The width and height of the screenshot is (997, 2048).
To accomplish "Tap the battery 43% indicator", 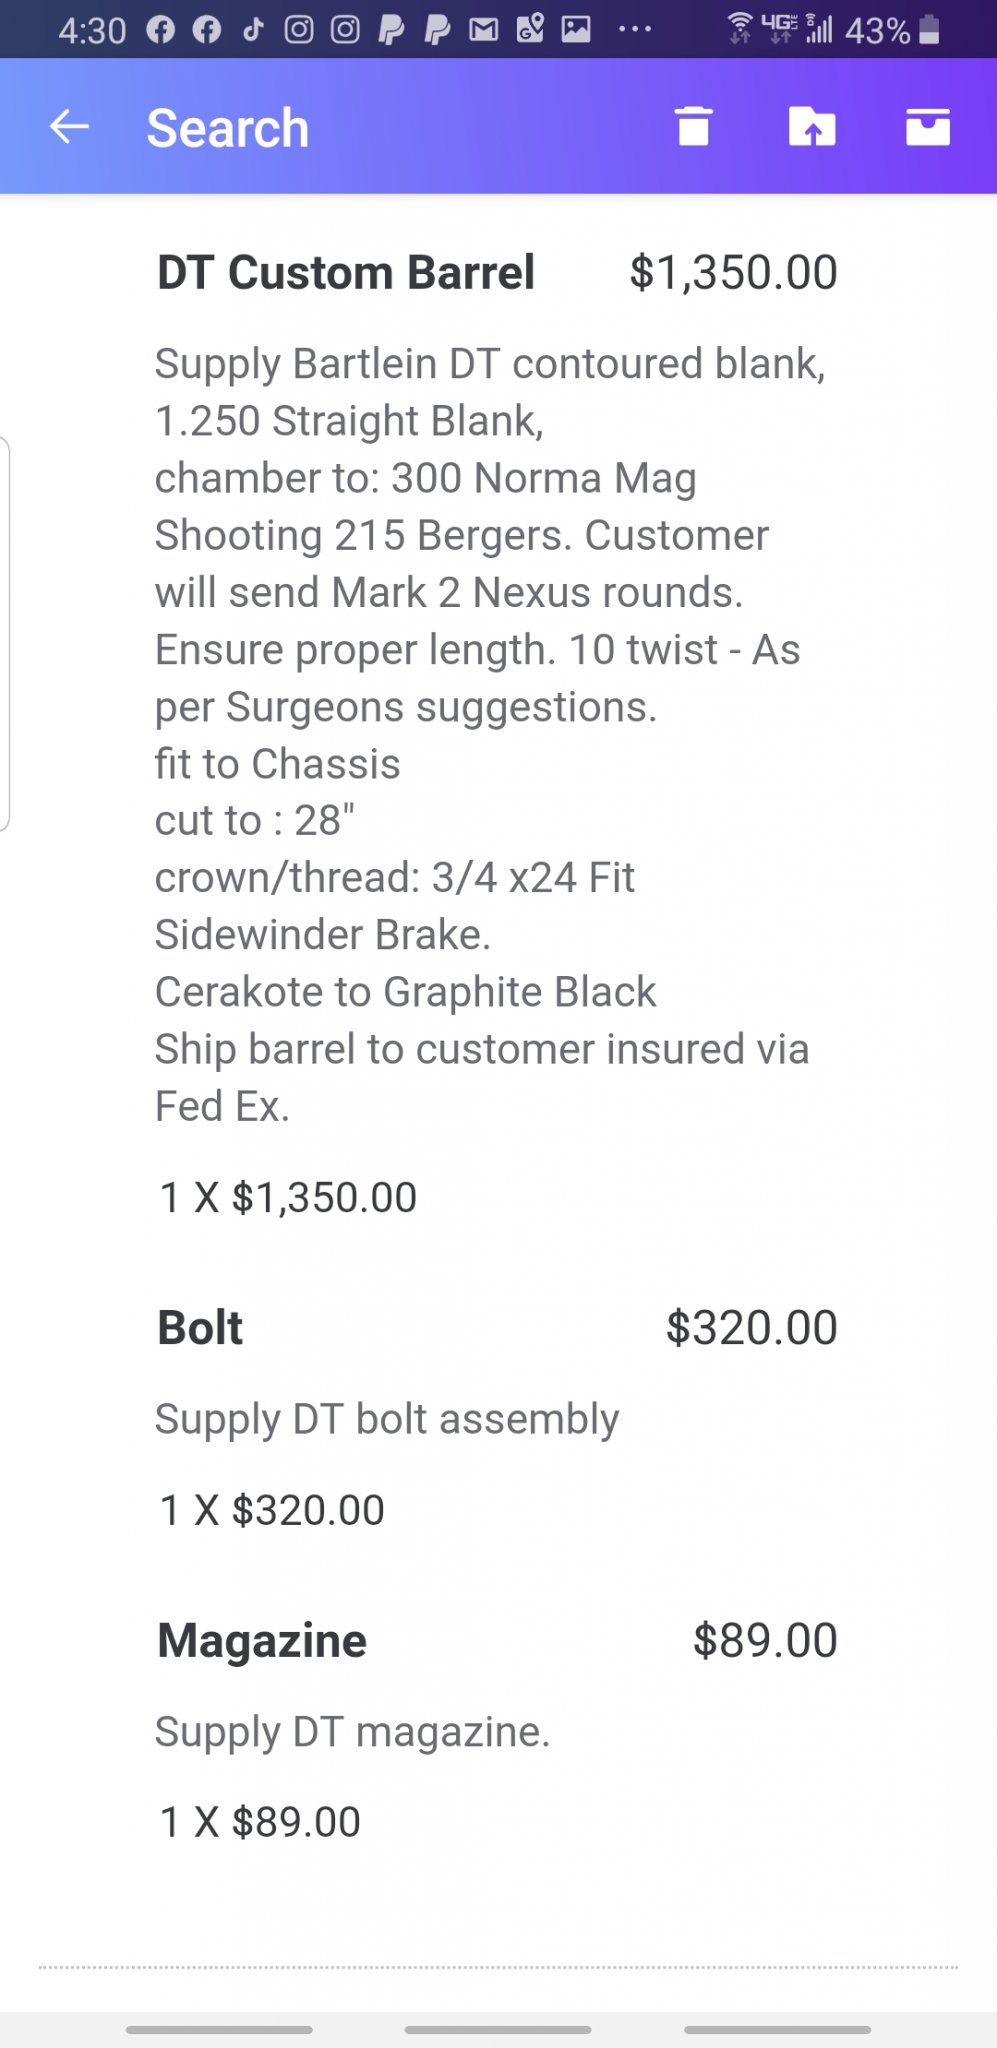I will tap(892, 31).
